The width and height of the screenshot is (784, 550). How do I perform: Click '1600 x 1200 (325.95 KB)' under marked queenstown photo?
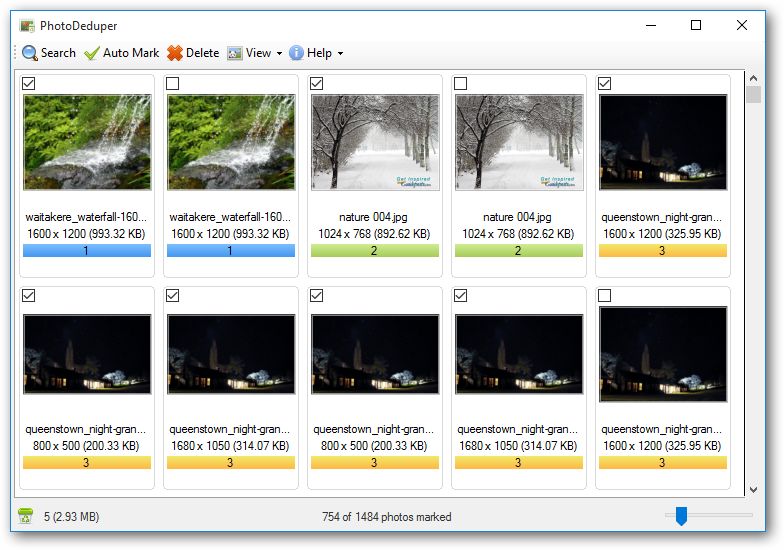coord(662,234)
